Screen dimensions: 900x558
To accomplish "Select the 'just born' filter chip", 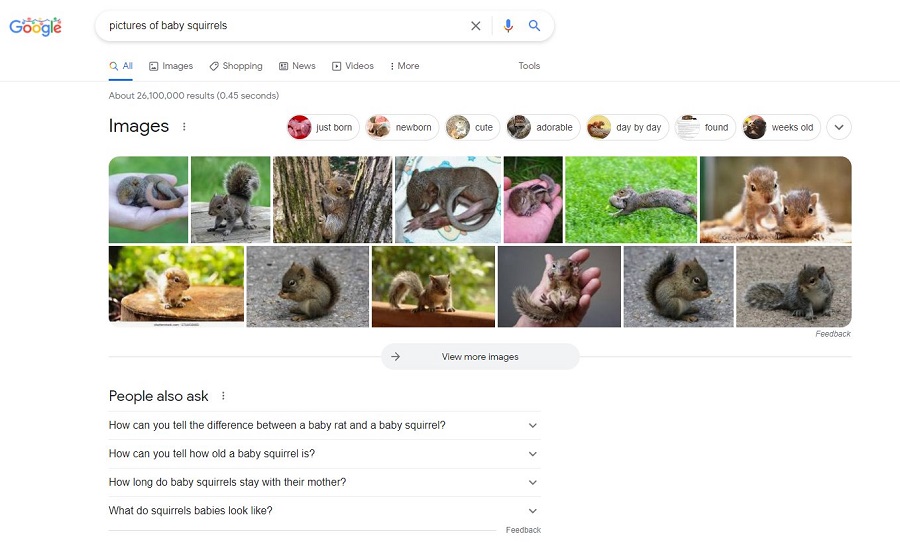I will click(x=323, y=127).
